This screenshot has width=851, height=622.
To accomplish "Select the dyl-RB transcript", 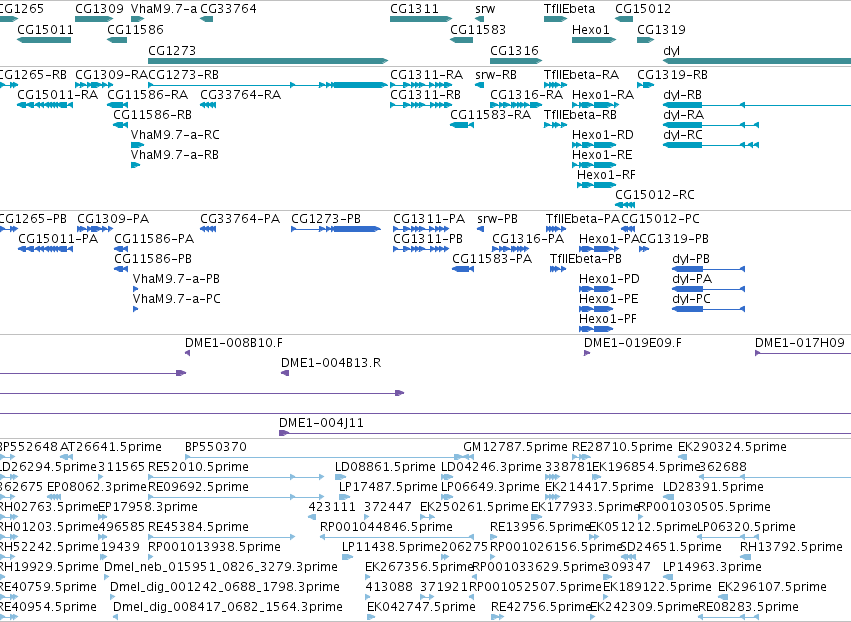I will click(x=757, y=105).
